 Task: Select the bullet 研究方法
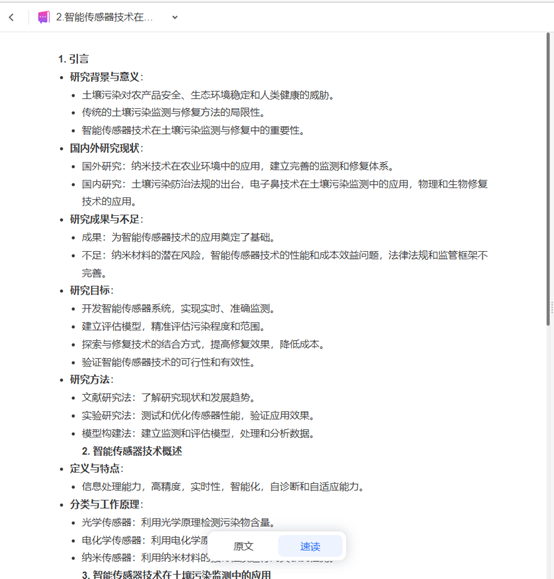92,380
